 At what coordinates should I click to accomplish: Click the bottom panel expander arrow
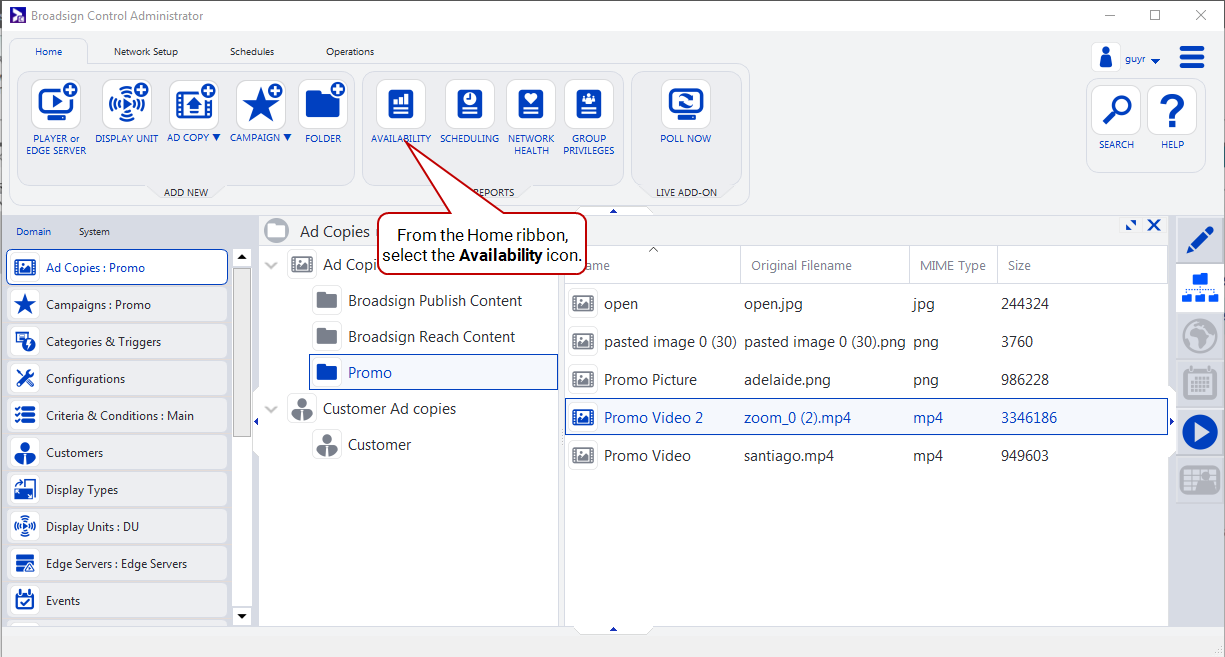tap(613, 629)
